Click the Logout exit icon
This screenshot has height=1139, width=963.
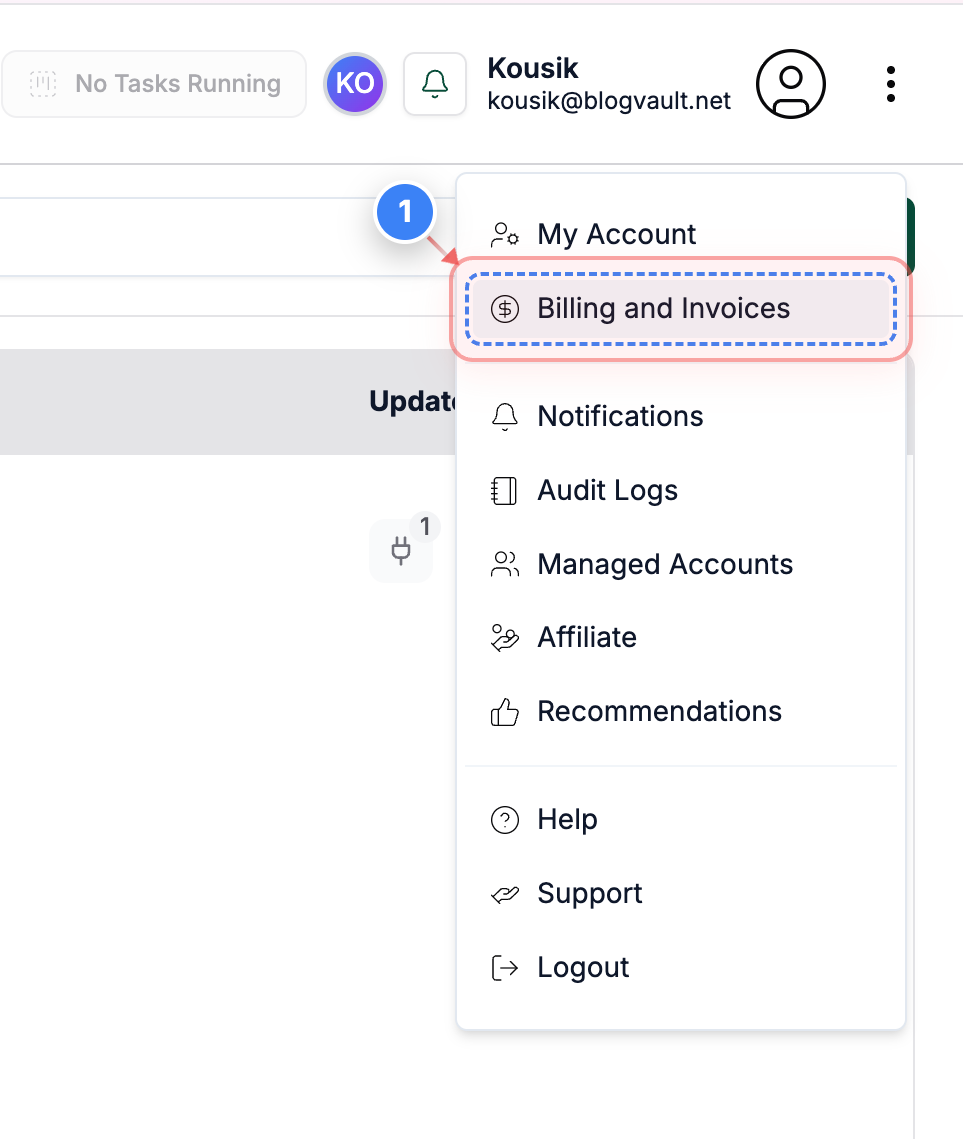(504, 967)
